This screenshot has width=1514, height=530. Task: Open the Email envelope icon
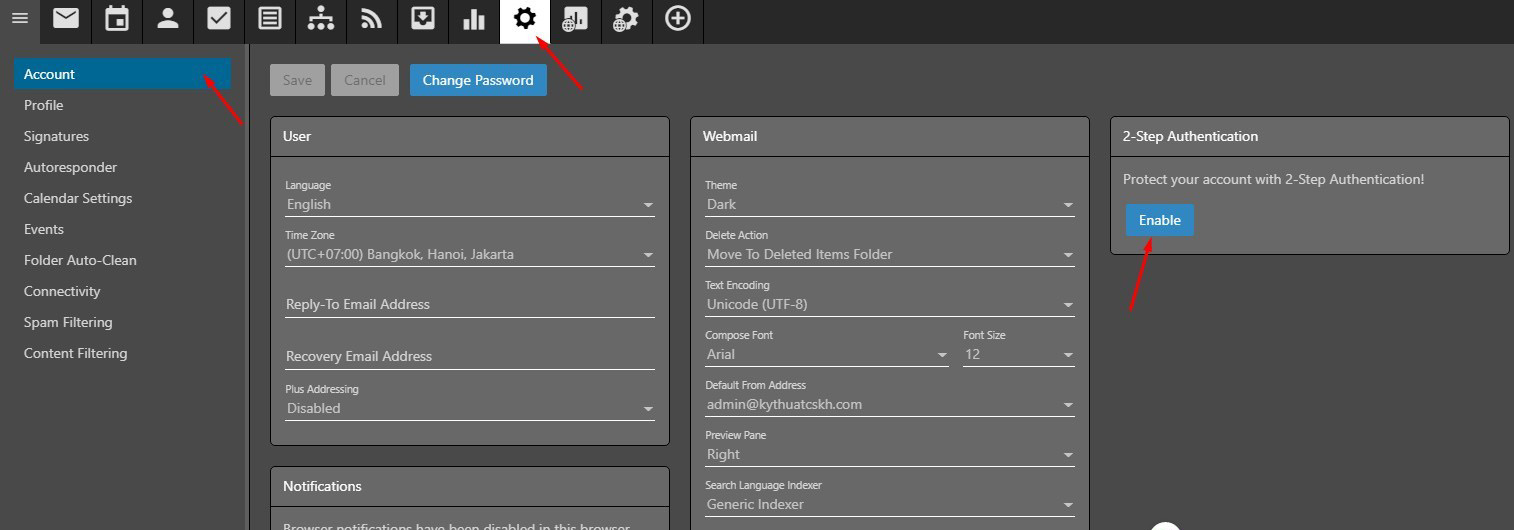tap(66, 18)
